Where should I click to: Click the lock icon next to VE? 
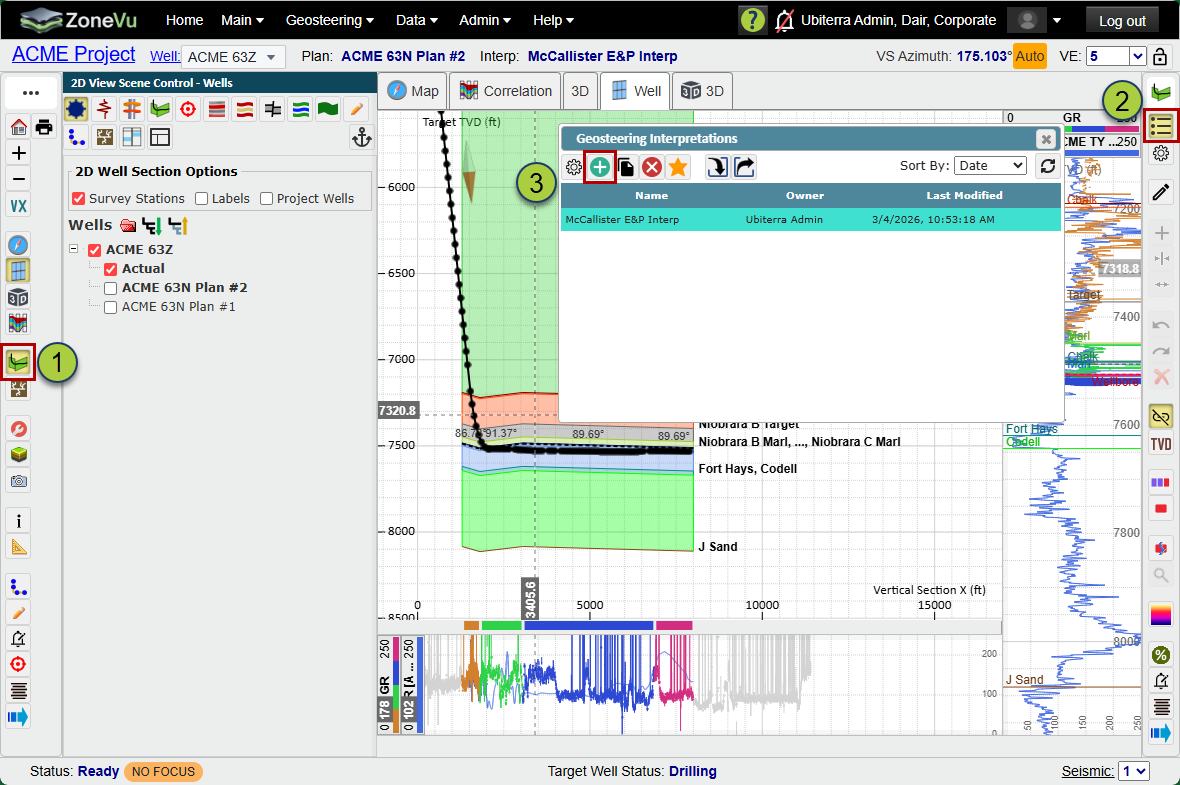(1160, 56)
